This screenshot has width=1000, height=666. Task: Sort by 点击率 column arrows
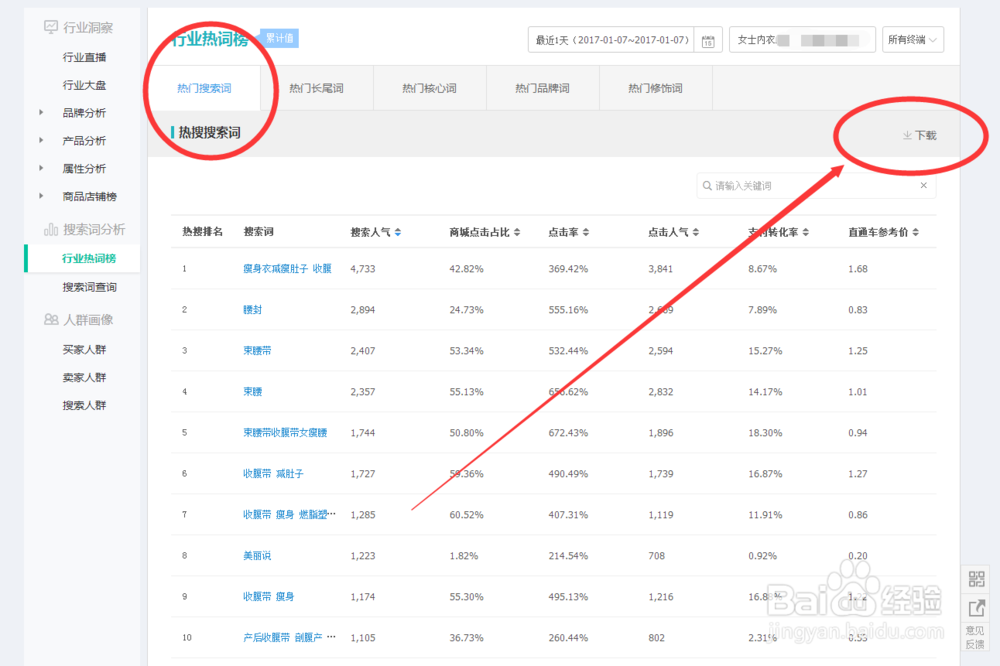(x=585, y=232)
